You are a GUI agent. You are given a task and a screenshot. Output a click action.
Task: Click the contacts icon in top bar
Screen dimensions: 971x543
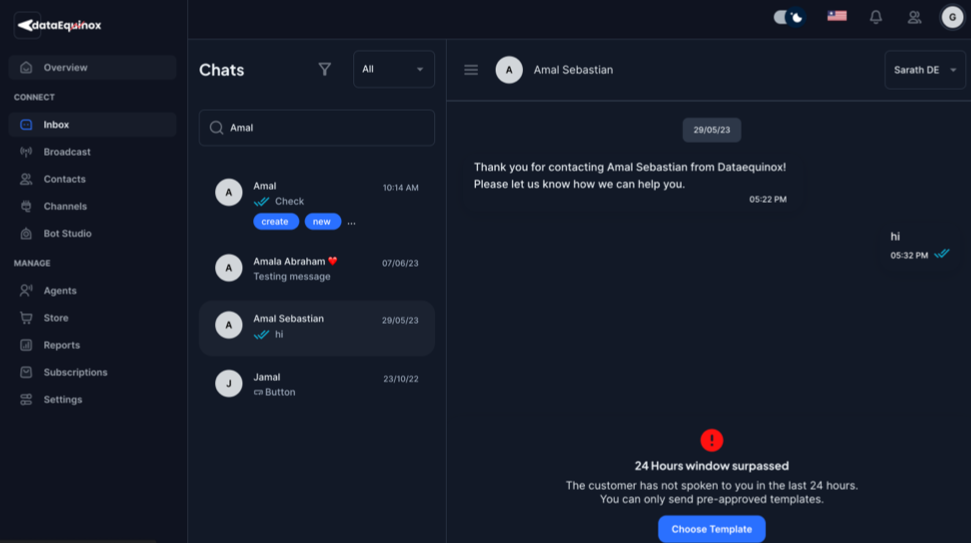pos(914,17)
